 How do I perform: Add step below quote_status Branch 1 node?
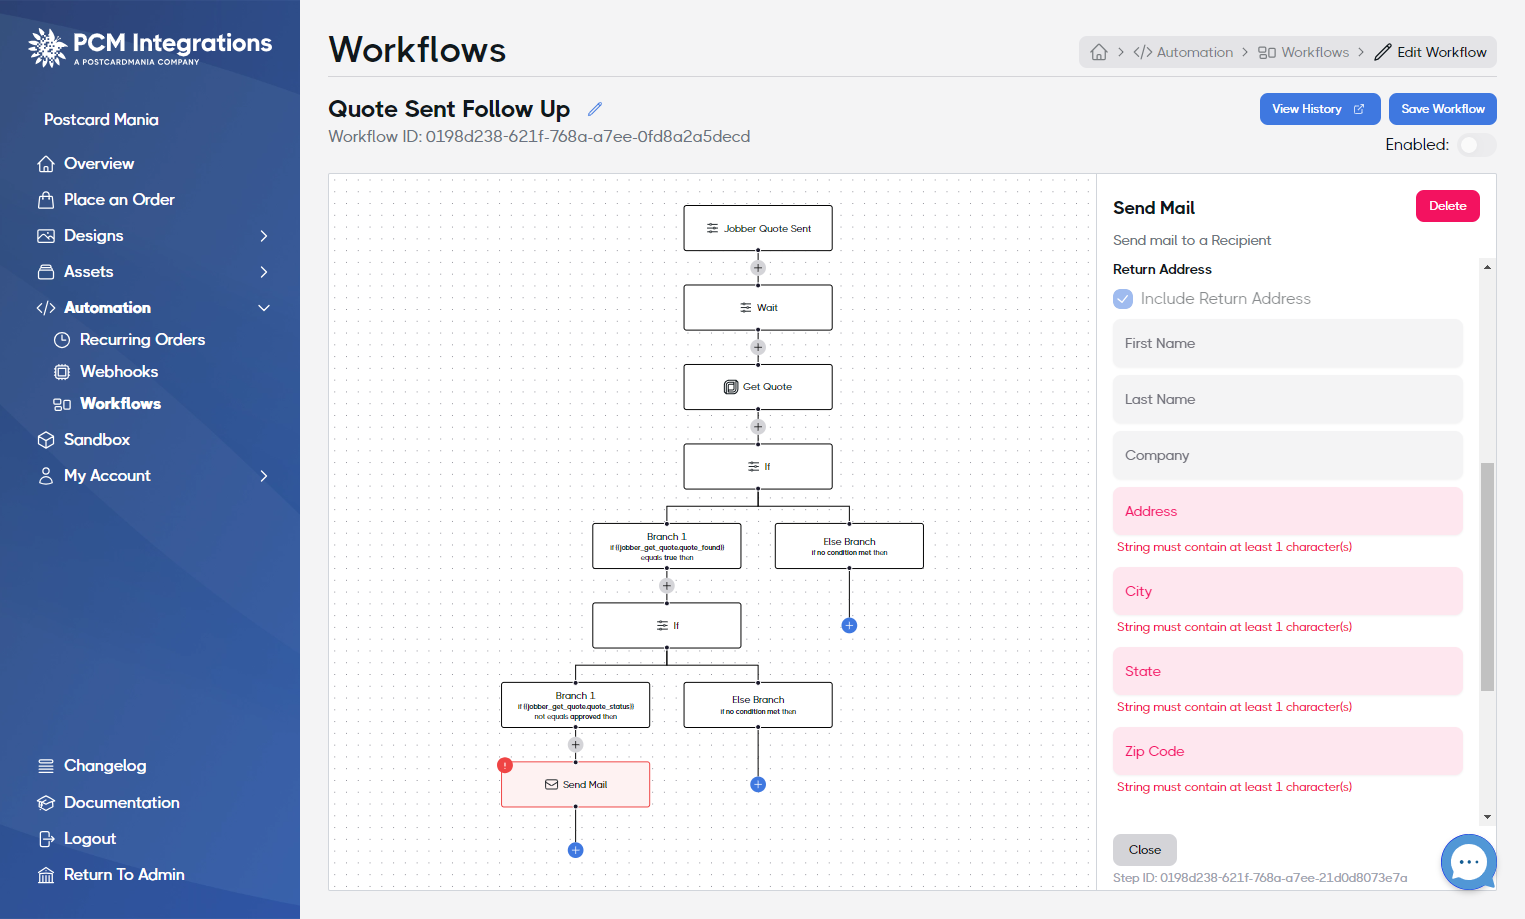click(x=575, y=745)
